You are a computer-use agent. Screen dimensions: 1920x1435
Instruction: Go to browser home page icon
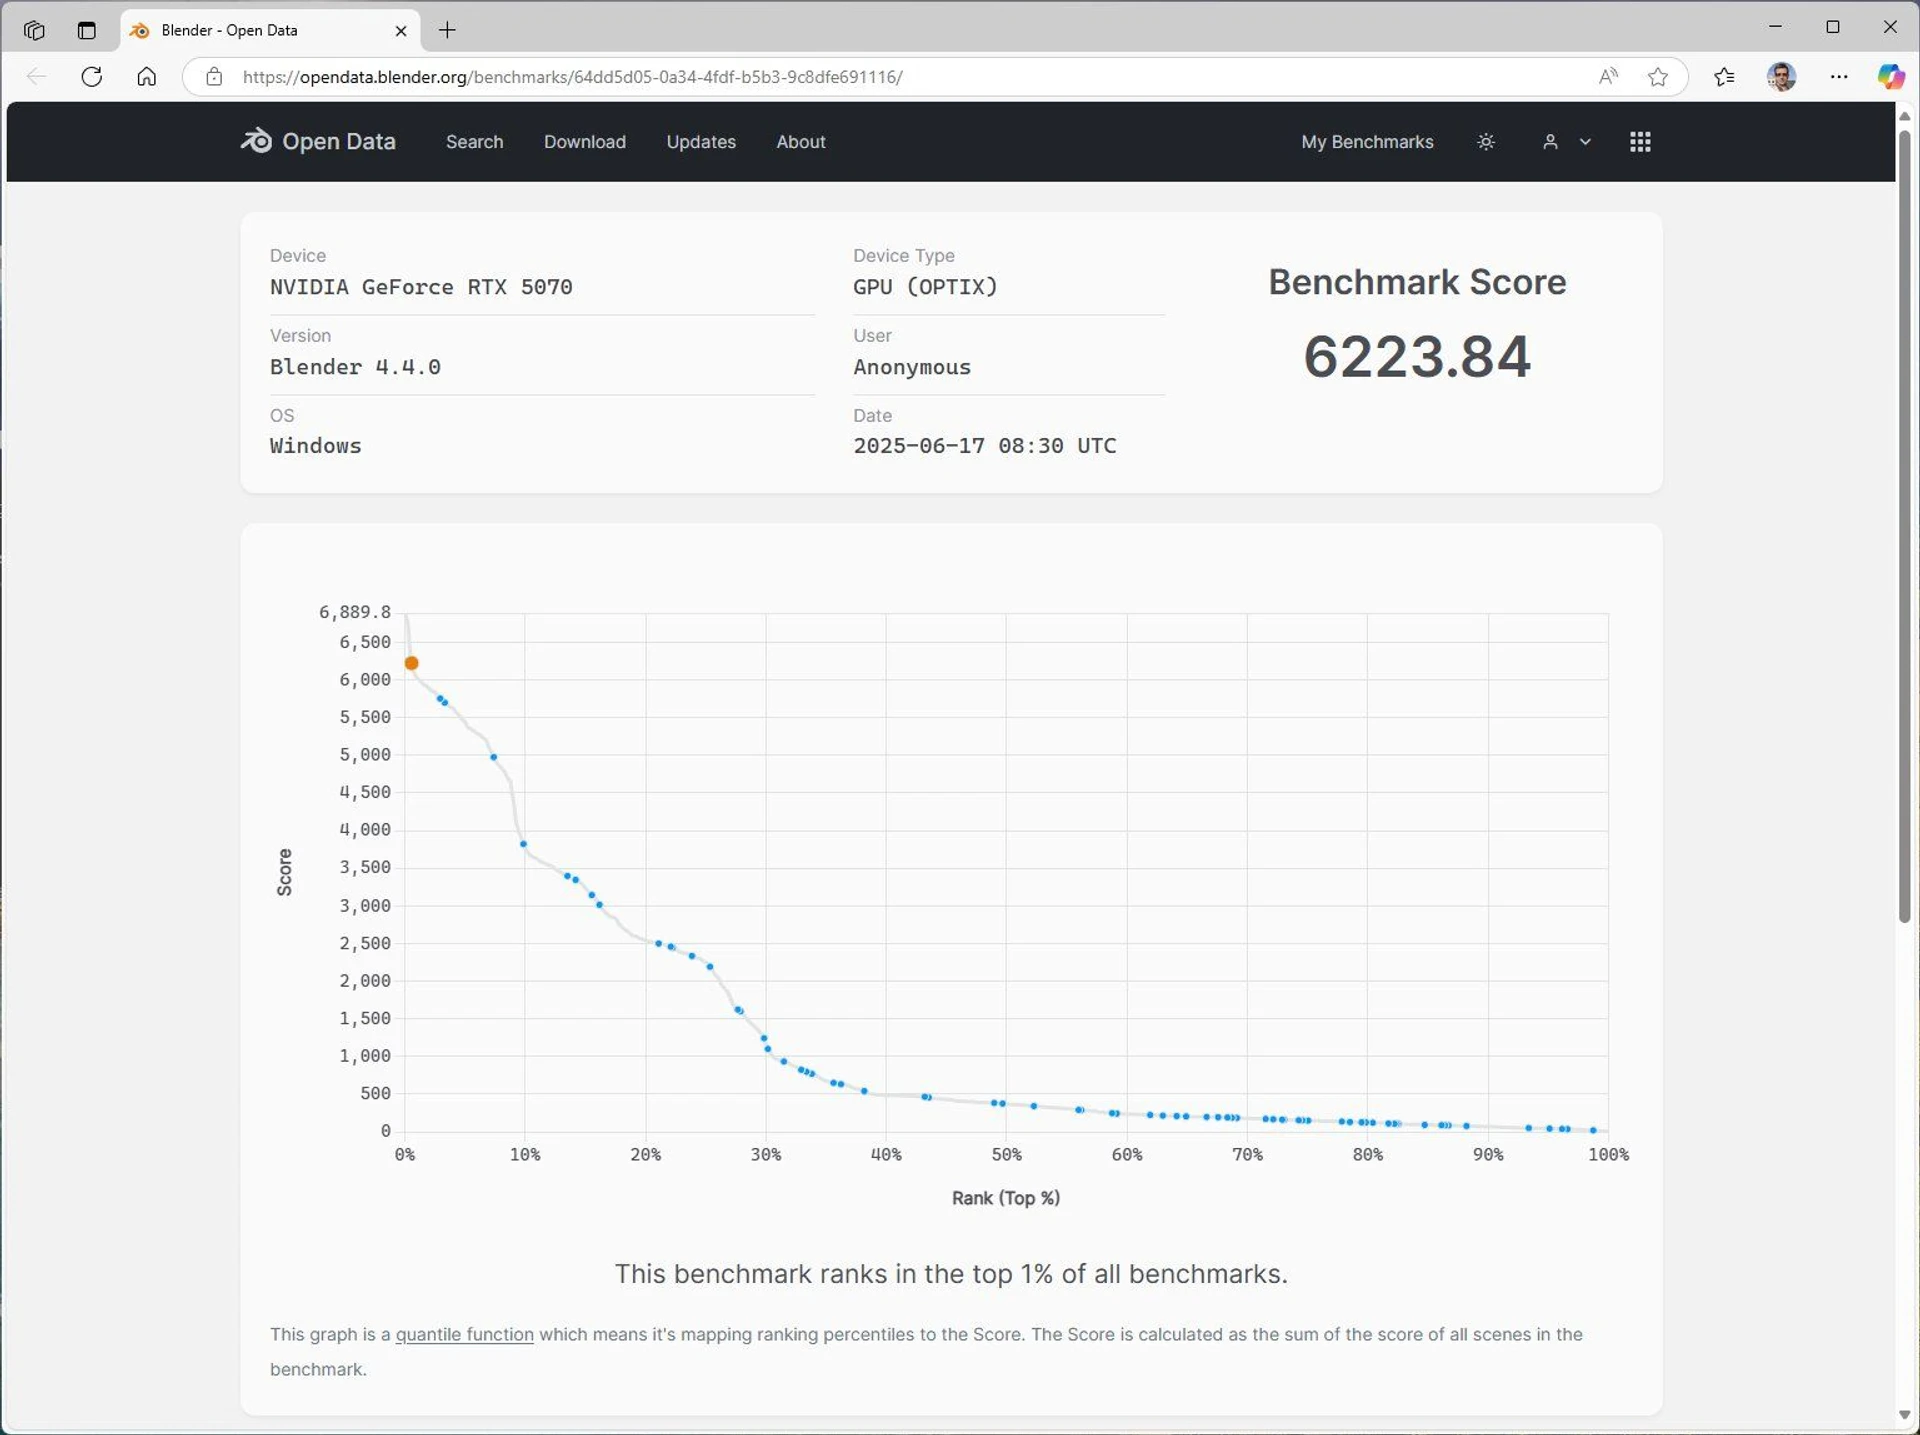click(147, 77)
